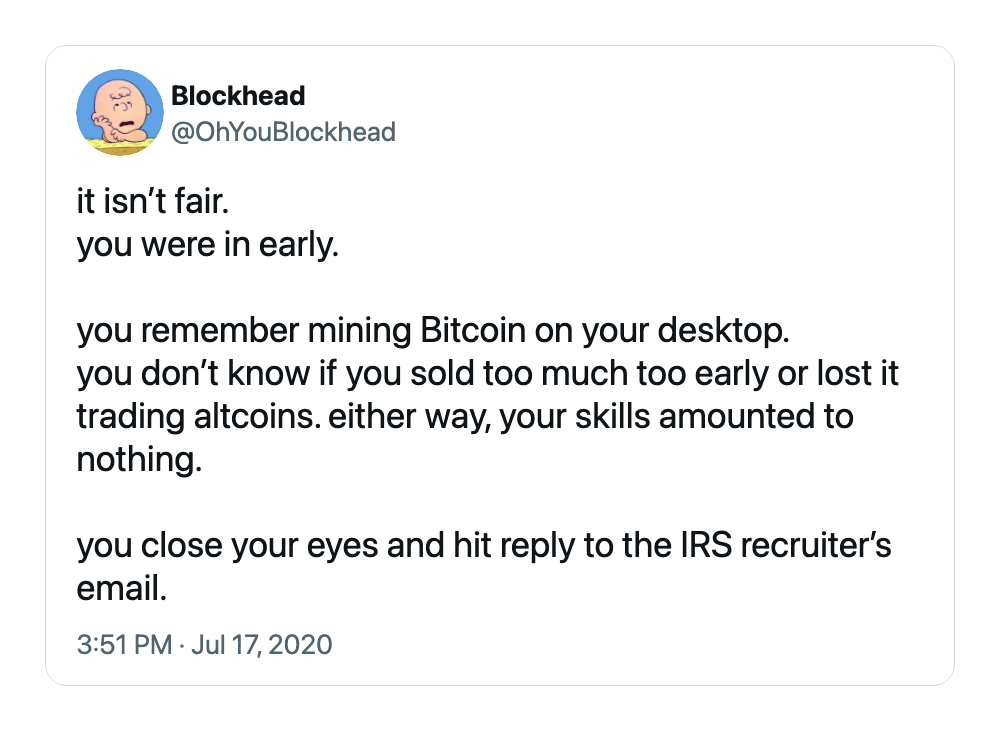Click the word "nothing." in the tweet
This screenshot has height=731, width=1000.
[139, 459]
